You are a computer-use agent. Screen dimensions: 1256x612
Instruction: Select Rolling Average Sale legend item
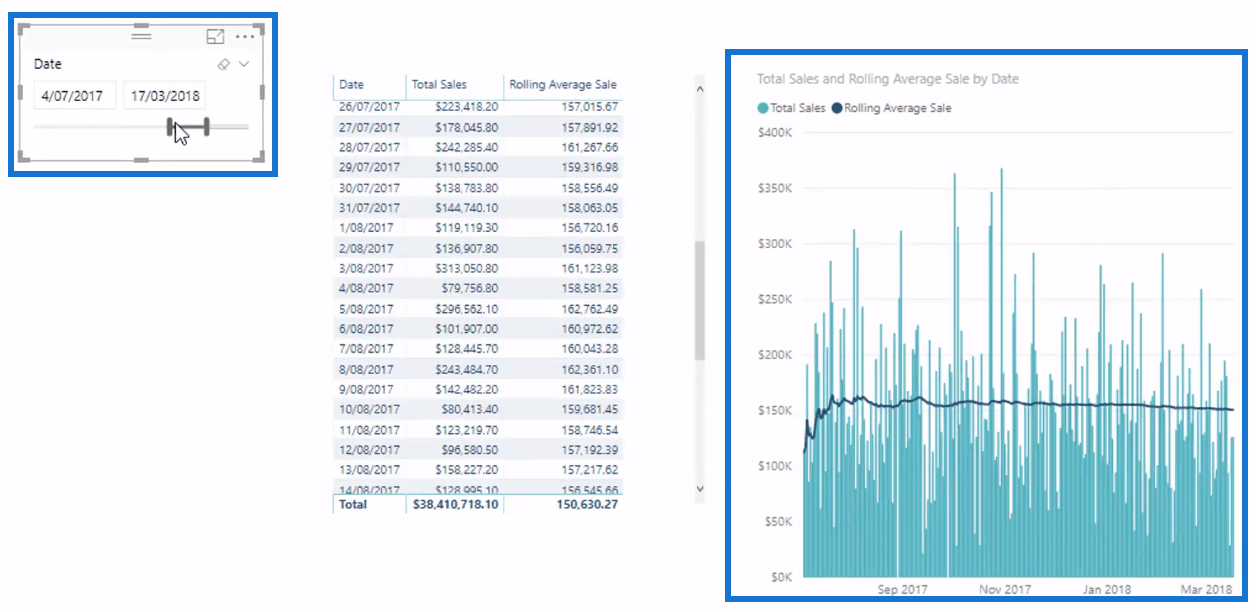tap(891, 108)
